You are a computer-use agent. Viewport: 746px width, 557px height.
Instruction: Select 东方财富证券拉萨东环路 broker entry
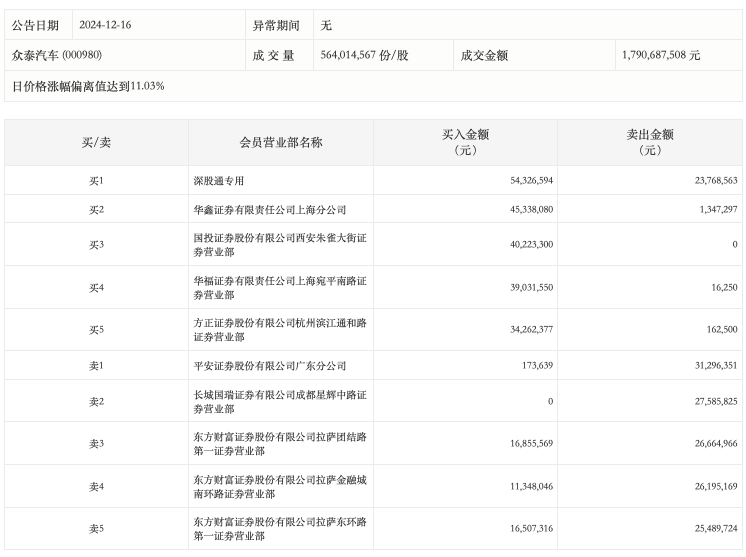pos(280,529)
